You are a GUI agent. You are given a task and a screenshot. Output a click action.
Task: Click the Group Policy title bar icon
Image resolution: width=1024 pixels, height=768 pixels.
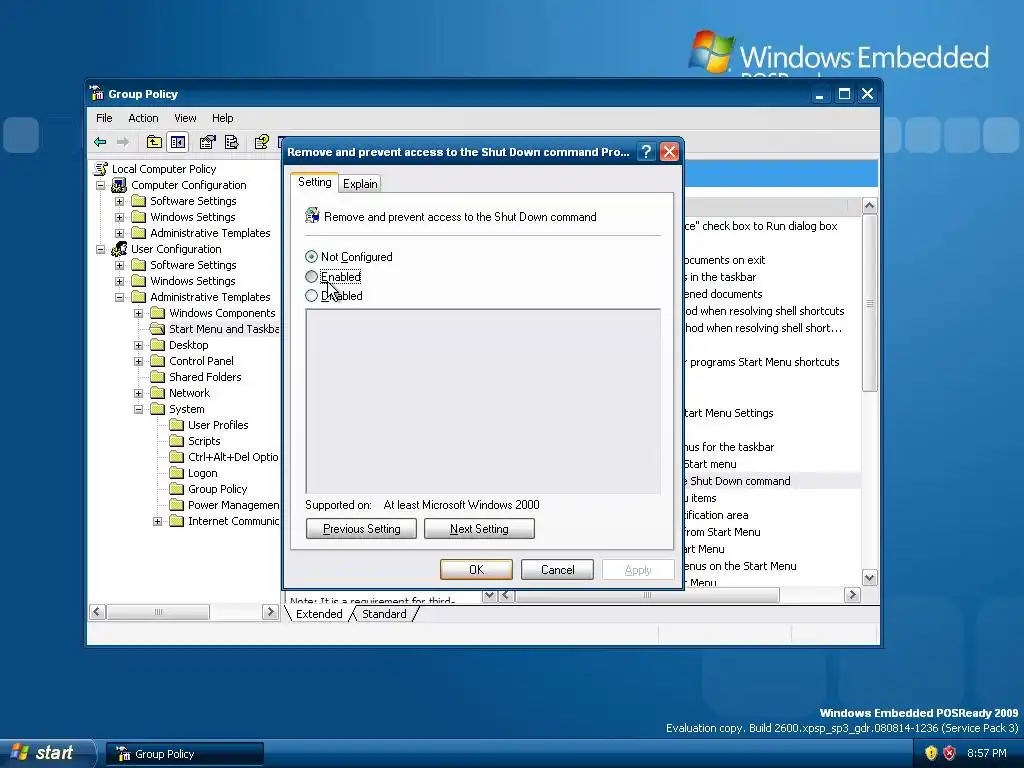pyautogui.click(x=97, y=93)
